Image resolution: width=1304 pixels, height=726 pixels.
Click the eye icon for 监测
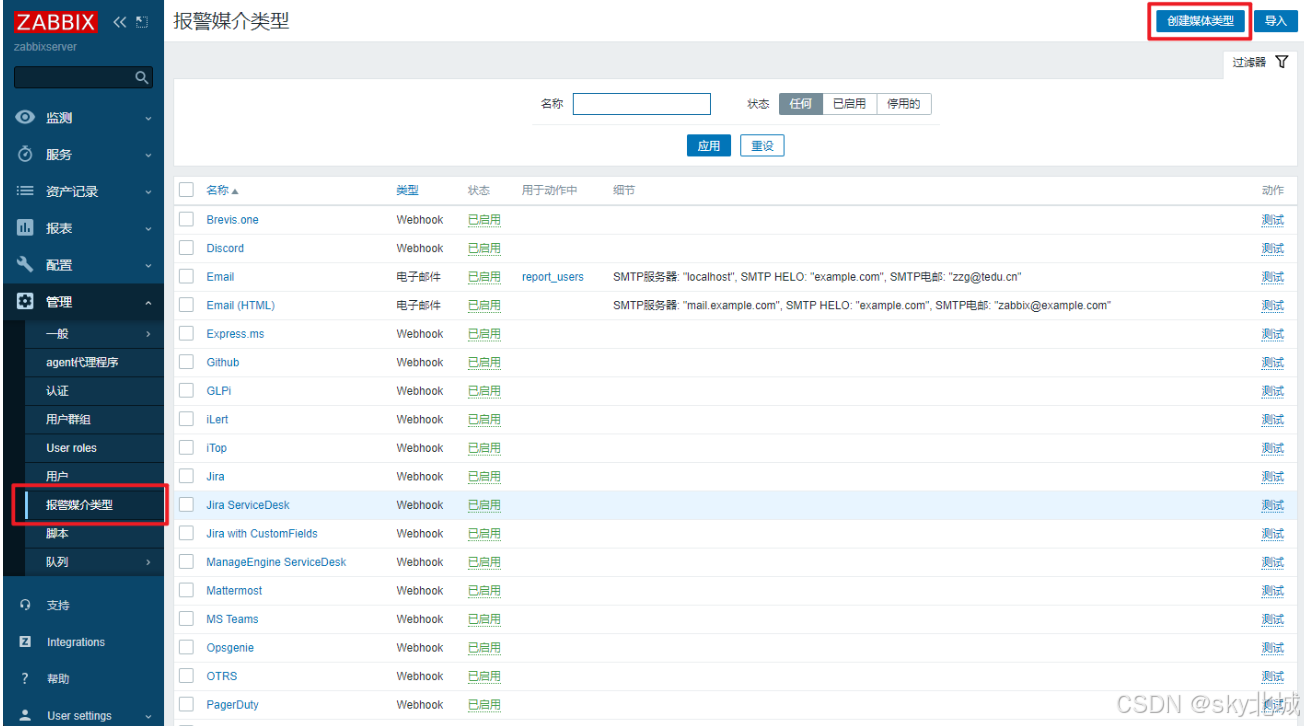tap(25, 117)
